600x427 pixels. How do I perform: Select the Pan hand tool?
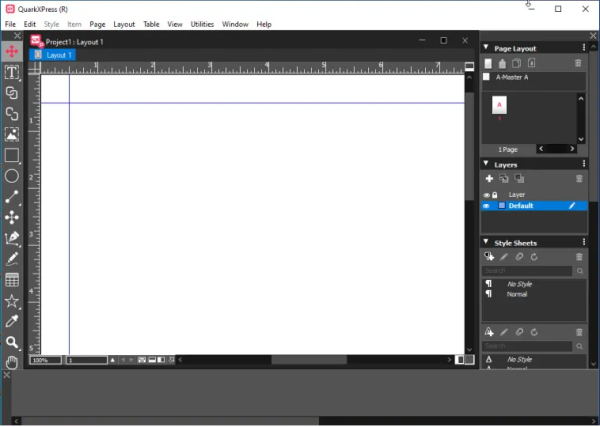pyautogui.click(x=12, y=362)
